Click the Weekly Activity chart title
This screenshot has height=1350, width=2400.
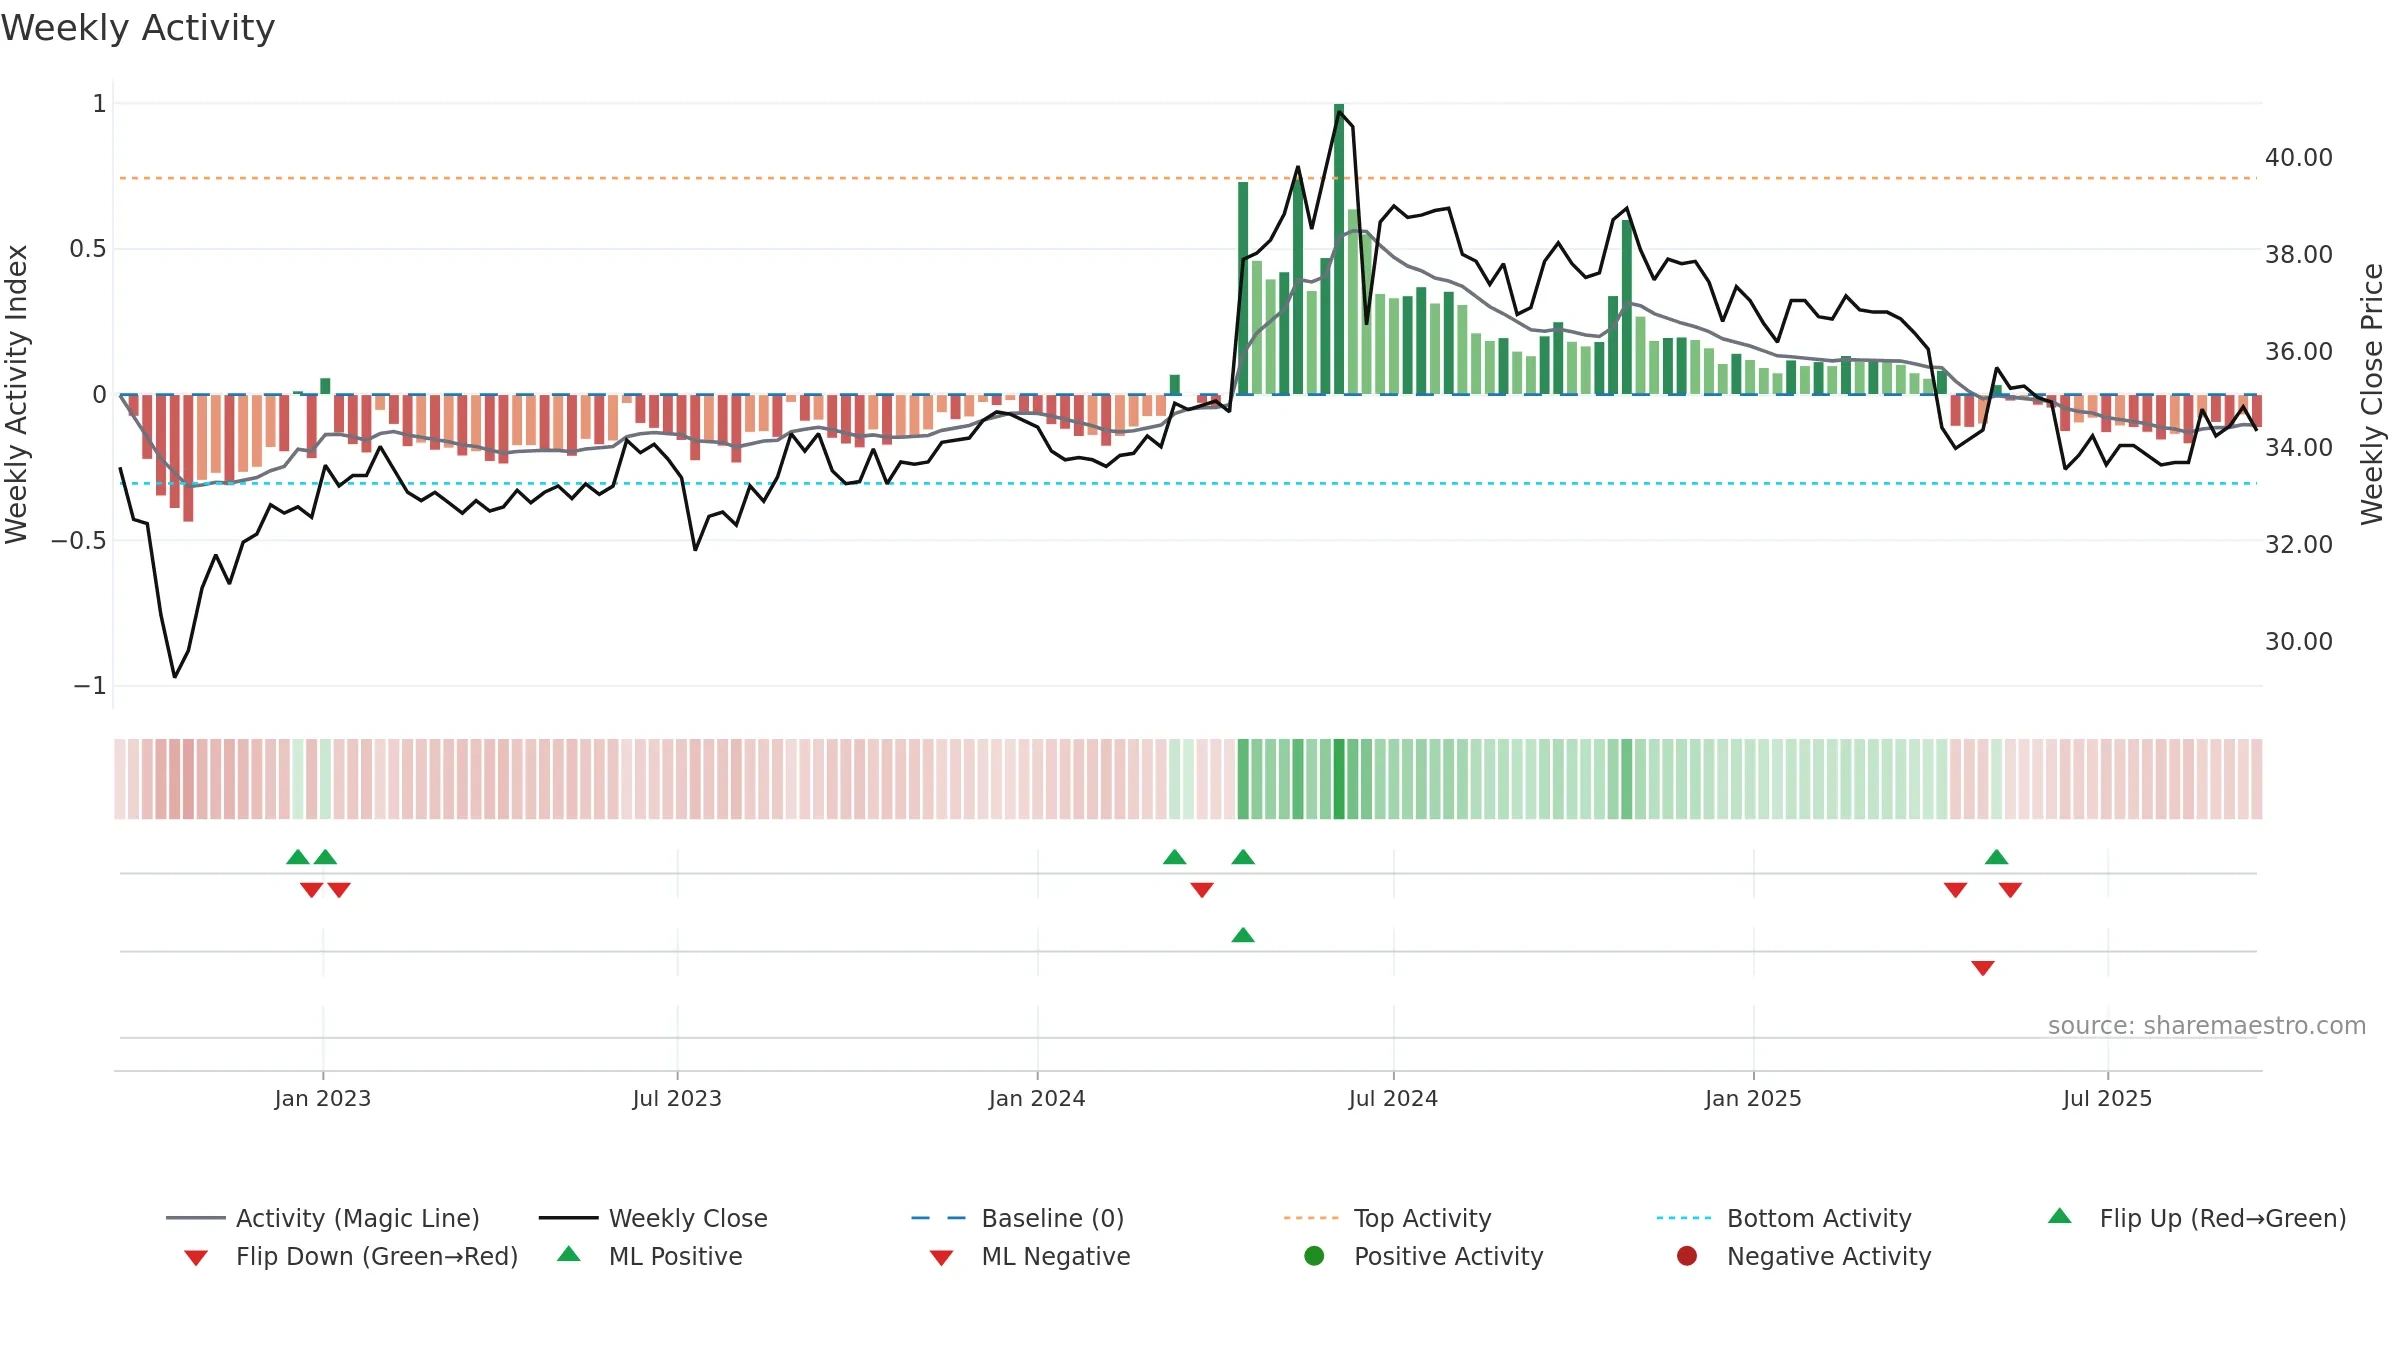coord(138,28)
